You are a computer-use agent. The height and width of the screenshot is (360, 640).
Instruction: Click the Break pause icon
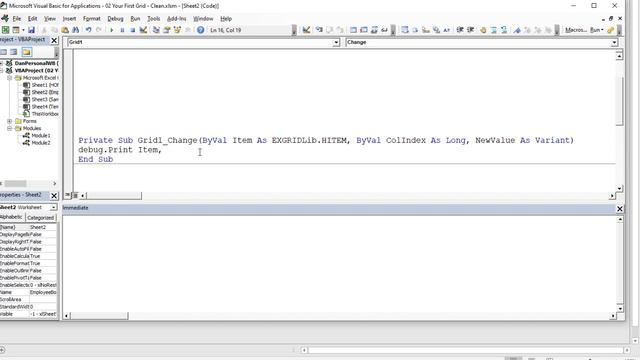[122, 30]
